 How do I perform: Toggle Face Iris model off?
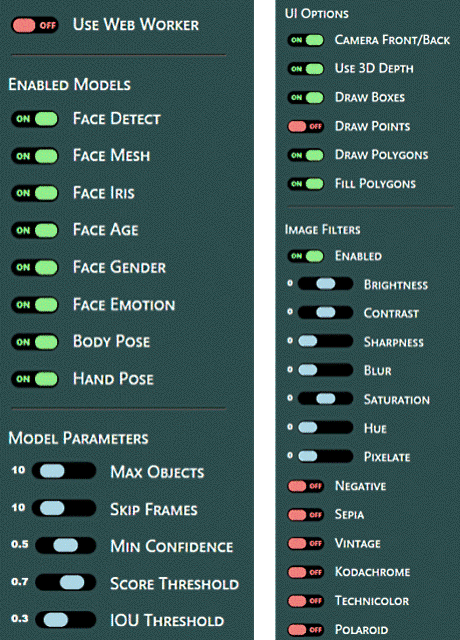pos(35,193)
